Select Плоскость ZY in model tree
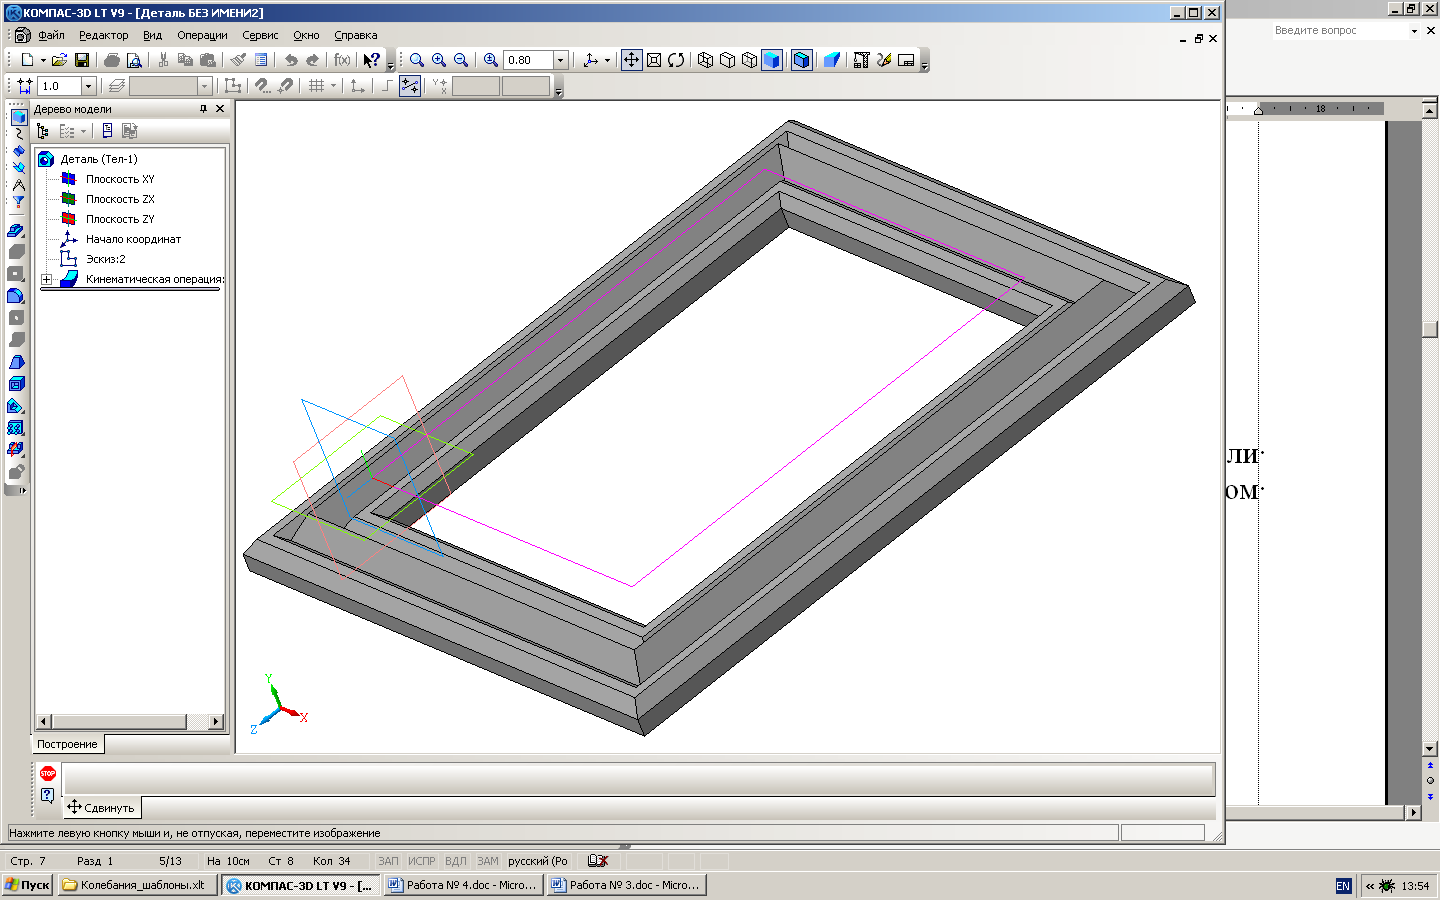This screenshot has width=1440, height=900. tap(120, 219)
